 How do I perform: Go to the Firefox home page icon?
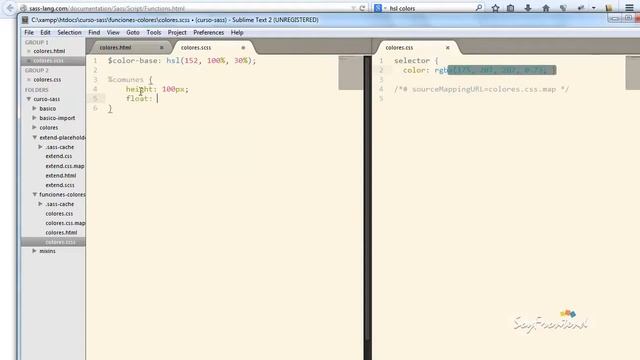pyautogui.click(x=546, y=8)
